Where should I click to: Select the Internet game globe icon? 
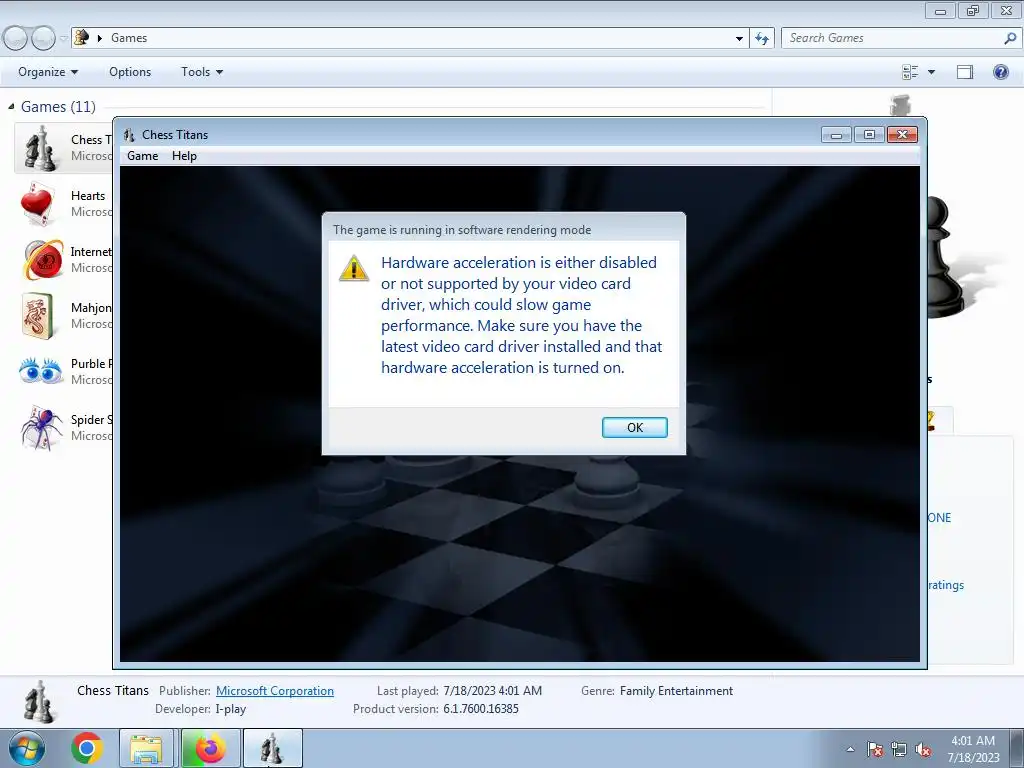click(x=42, y=260)
